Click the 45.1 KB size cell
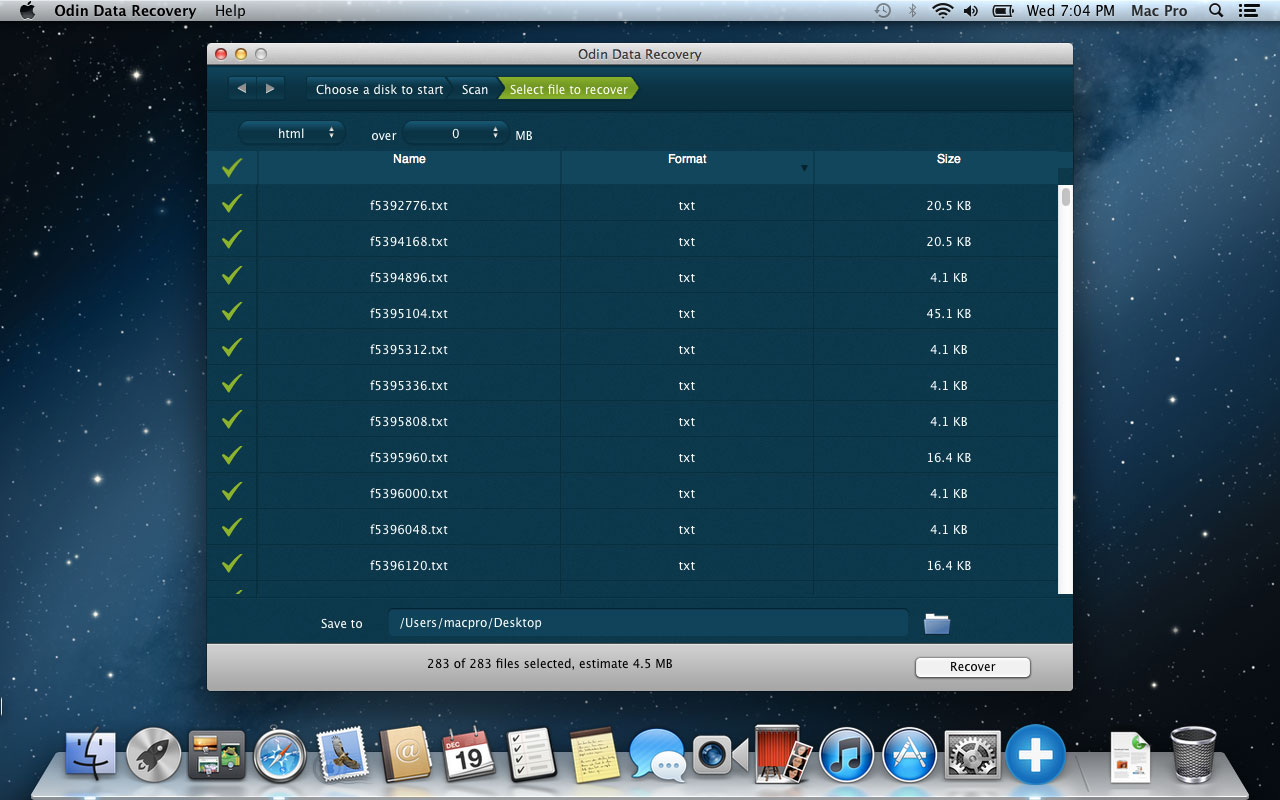Viewport: 1280px width, 800px height. point(948,313)
